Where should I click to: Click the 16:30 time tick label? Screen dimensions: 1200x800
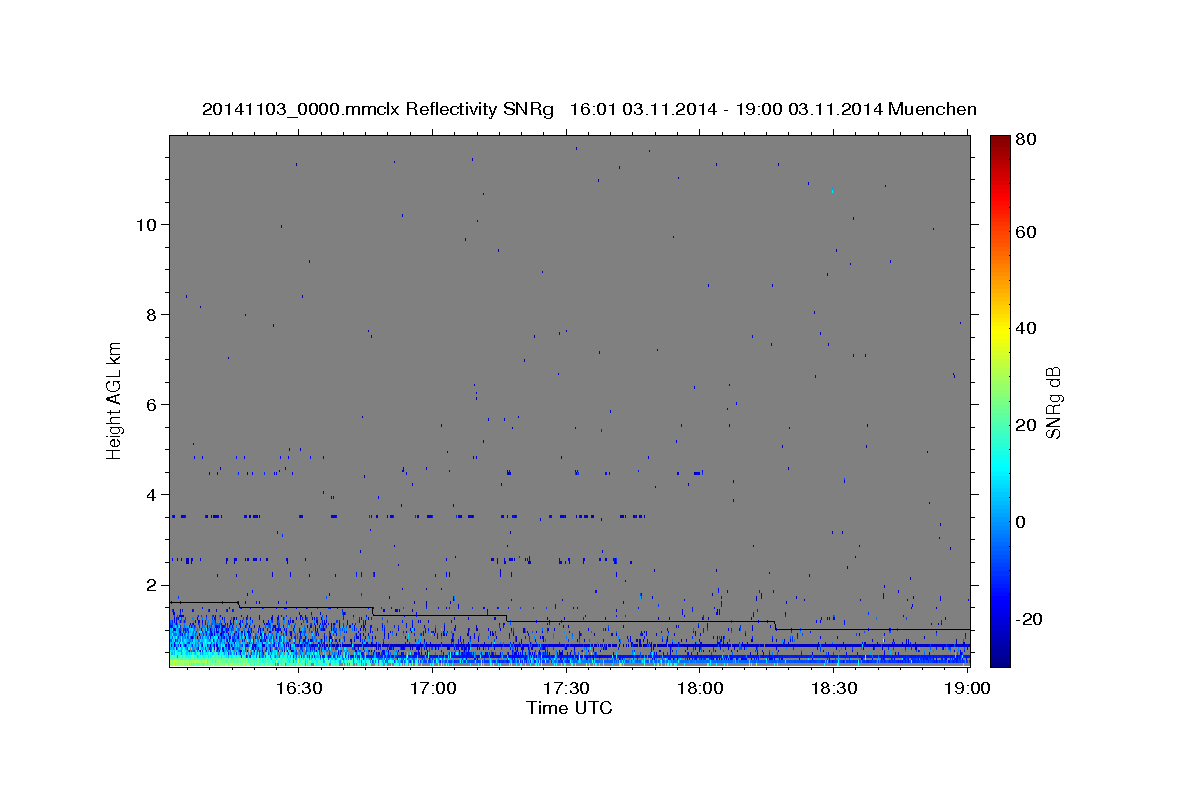pos(298,688)
